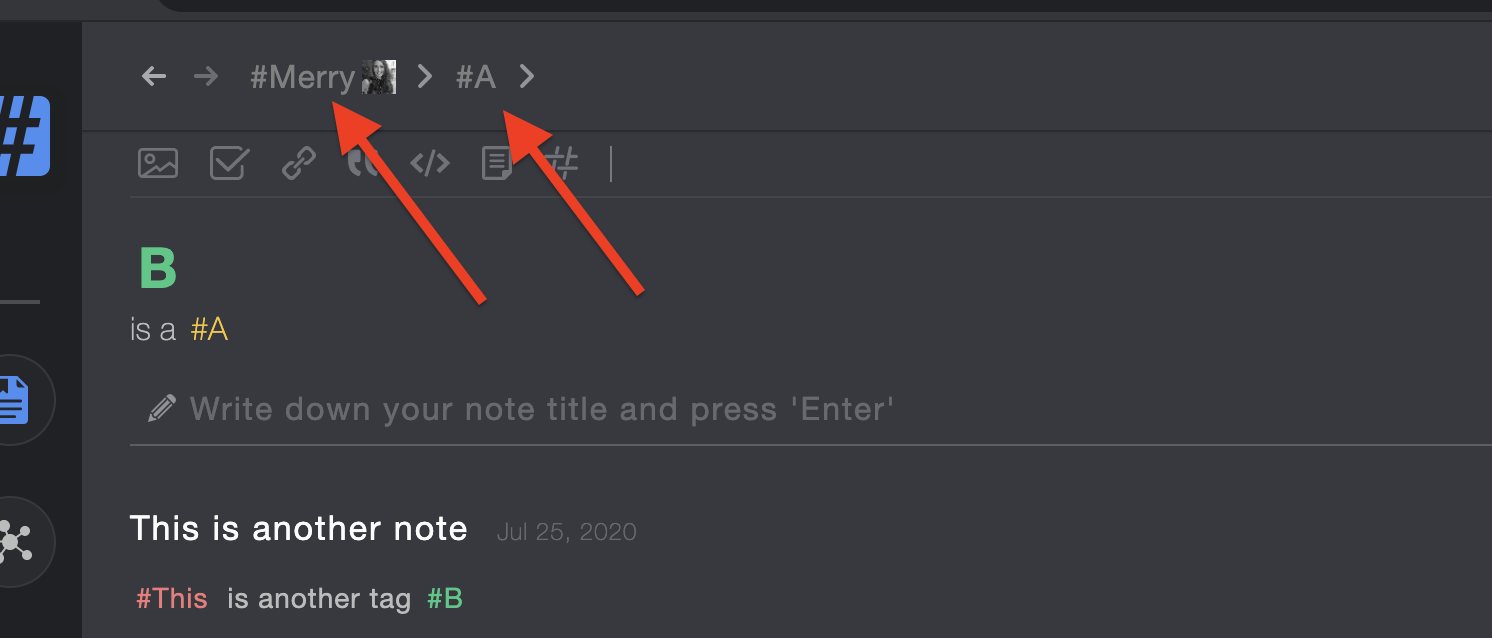Follow the yellow #A tag link
Screen dimensions: 1492x638
tap(209, 329)
